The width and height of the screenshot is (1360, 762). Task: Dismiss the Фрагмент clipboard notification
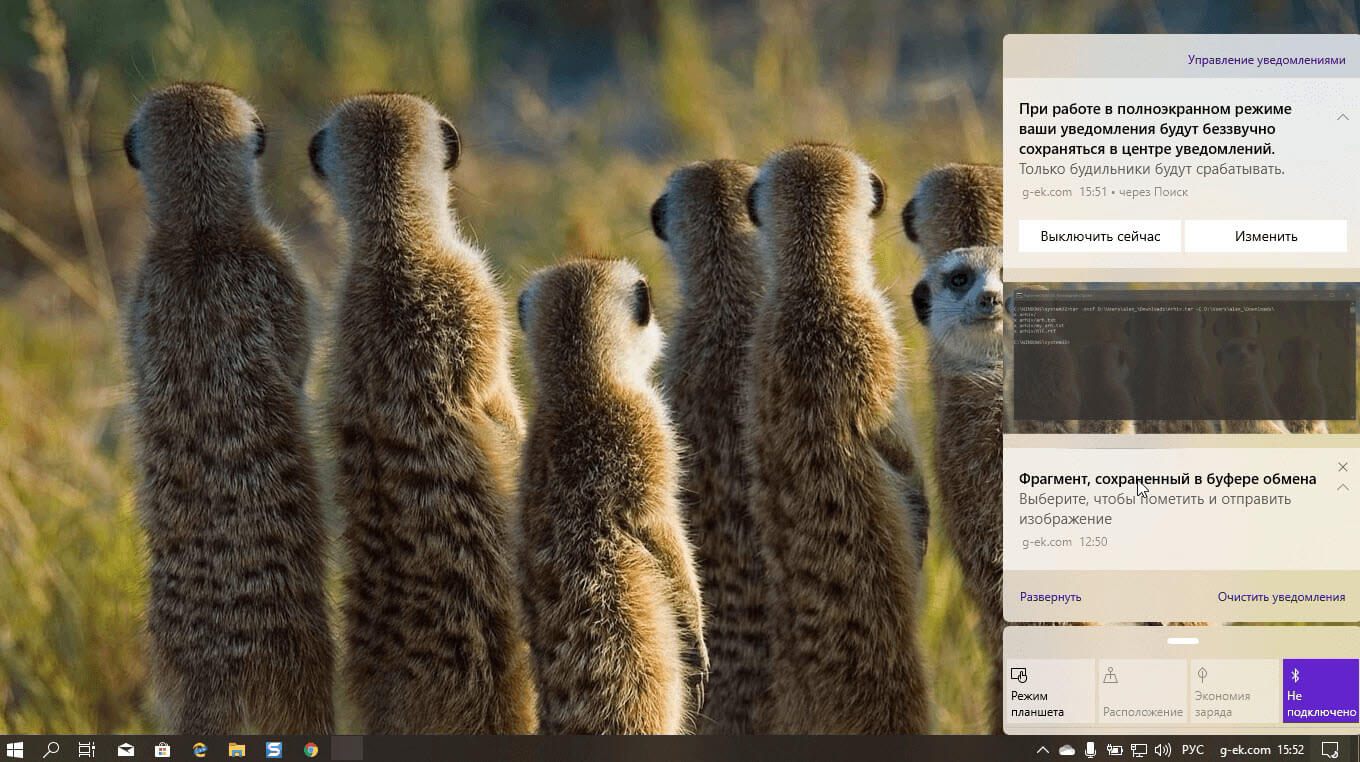[x=1343, y=467]
